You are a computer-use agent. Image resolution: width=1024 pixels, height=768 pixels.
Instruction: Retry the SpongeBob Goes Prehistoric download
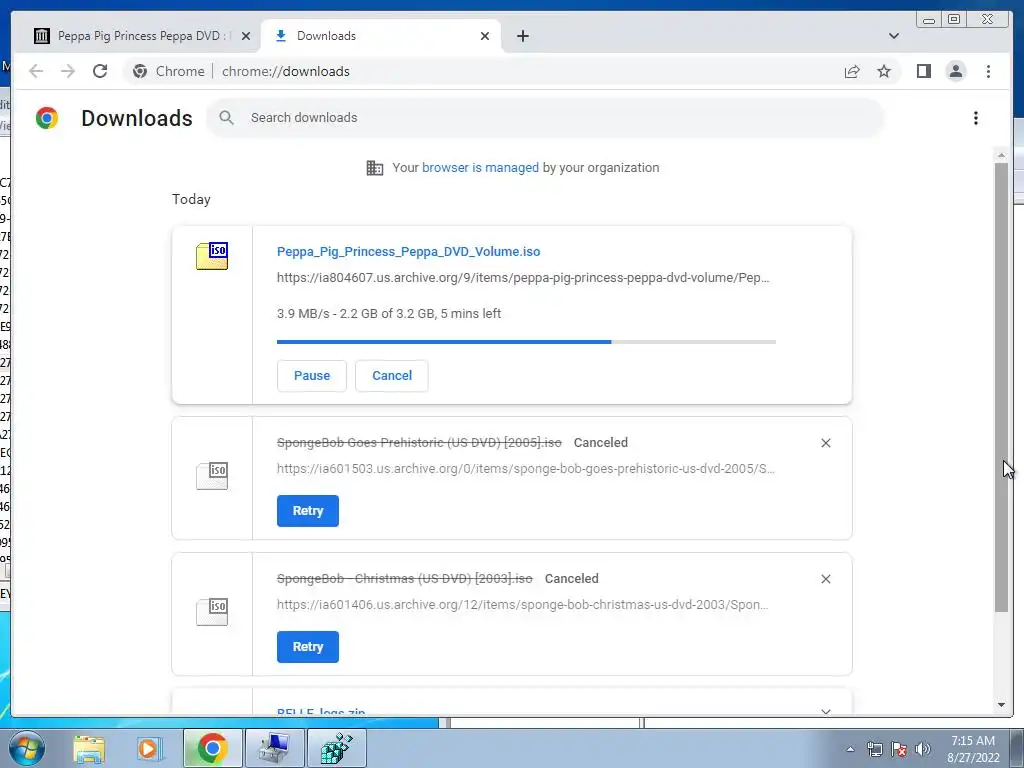tap(308, 511)
